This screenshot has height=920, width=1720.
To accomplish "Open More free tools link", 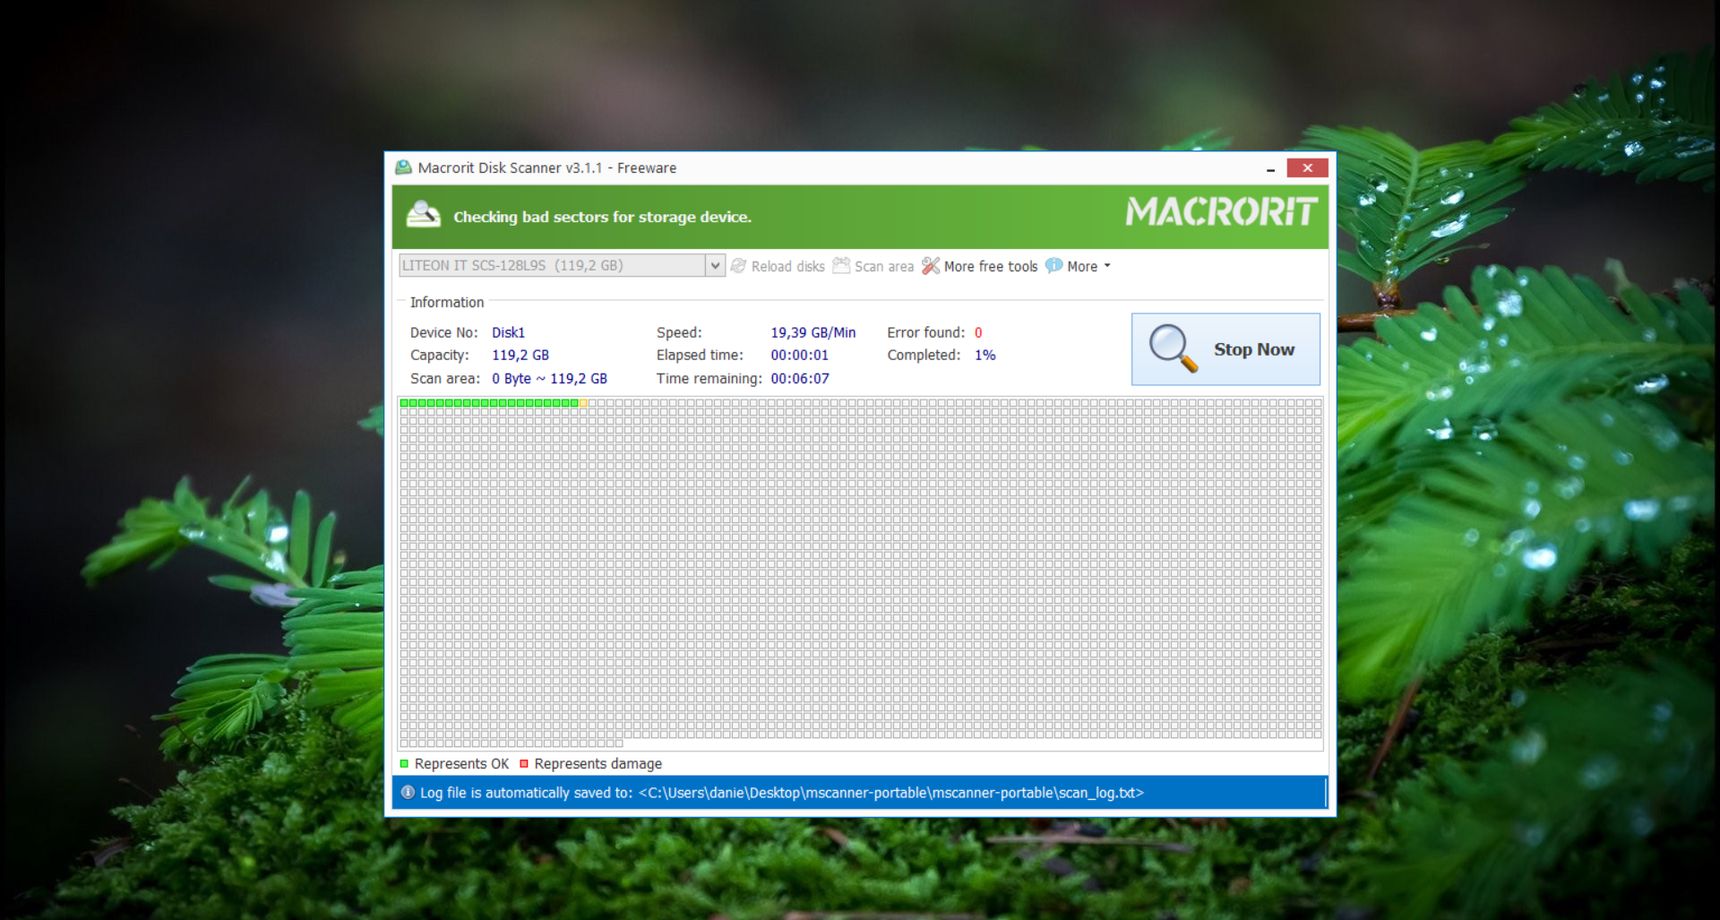I will (990, 266).
